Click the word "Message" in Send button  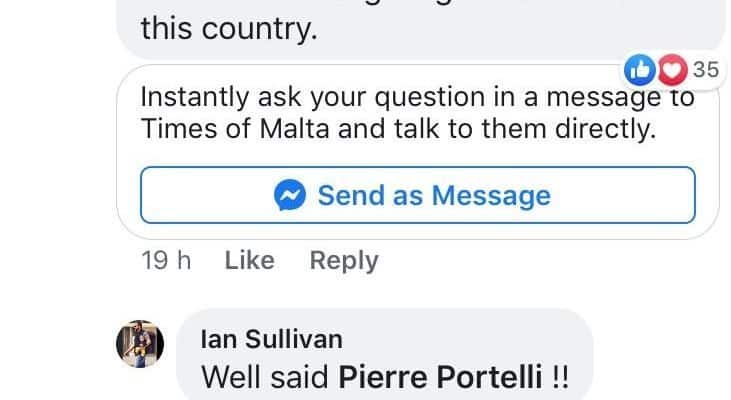click(490, 195)
